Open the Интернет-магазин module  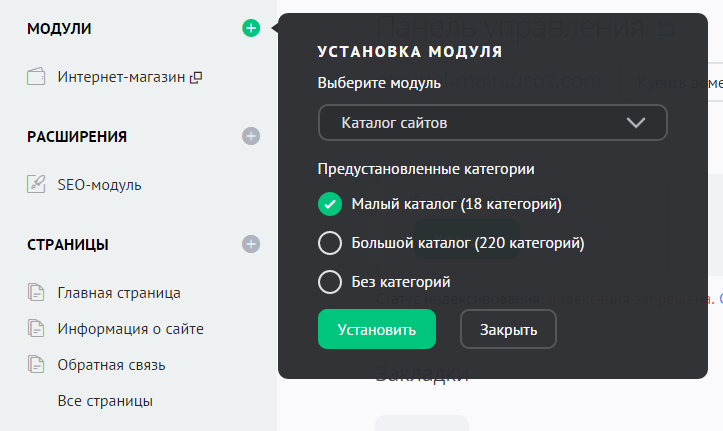(120, 77)
